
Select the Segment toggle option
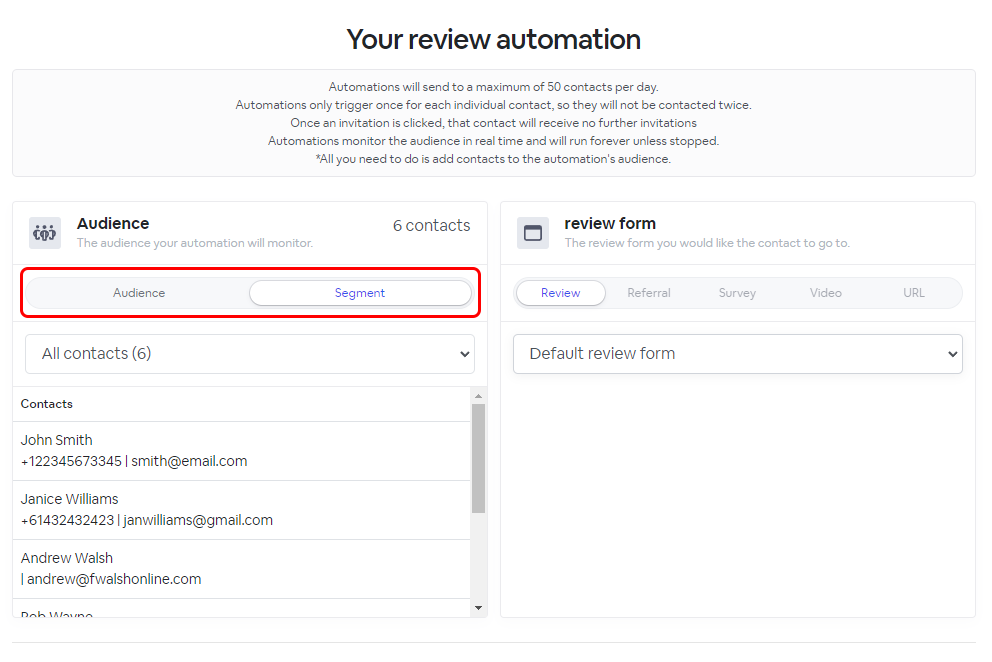tap(360, 293)
